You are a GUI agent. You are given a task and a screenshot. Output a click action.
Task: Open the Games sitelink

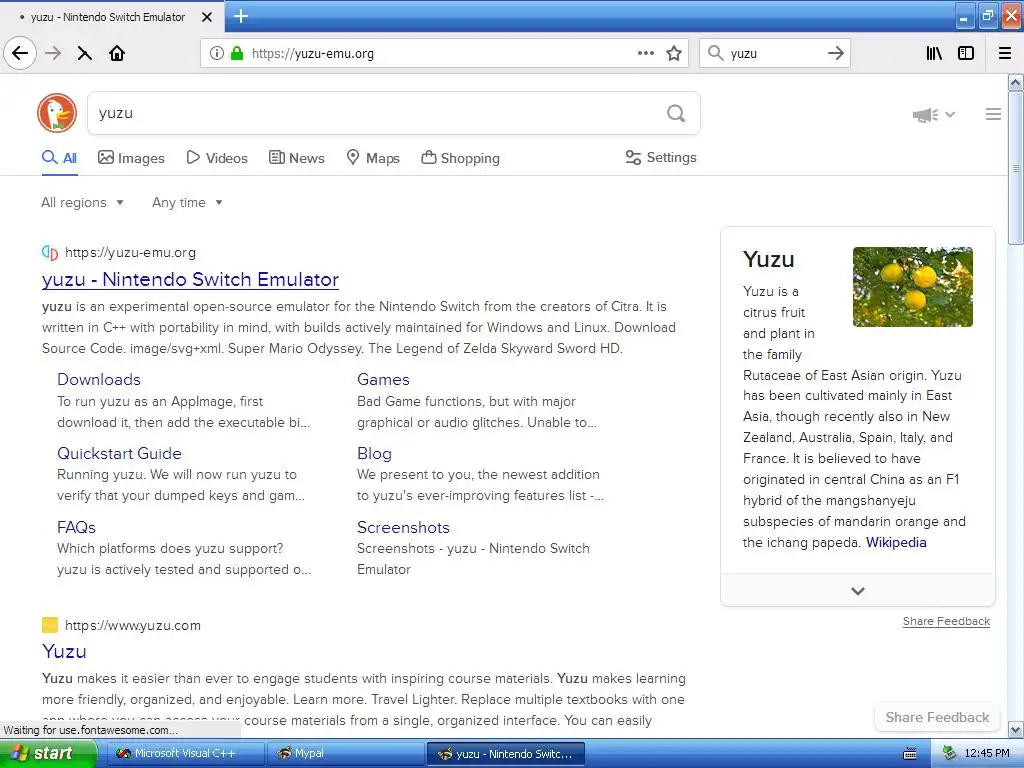click(383, 379)
